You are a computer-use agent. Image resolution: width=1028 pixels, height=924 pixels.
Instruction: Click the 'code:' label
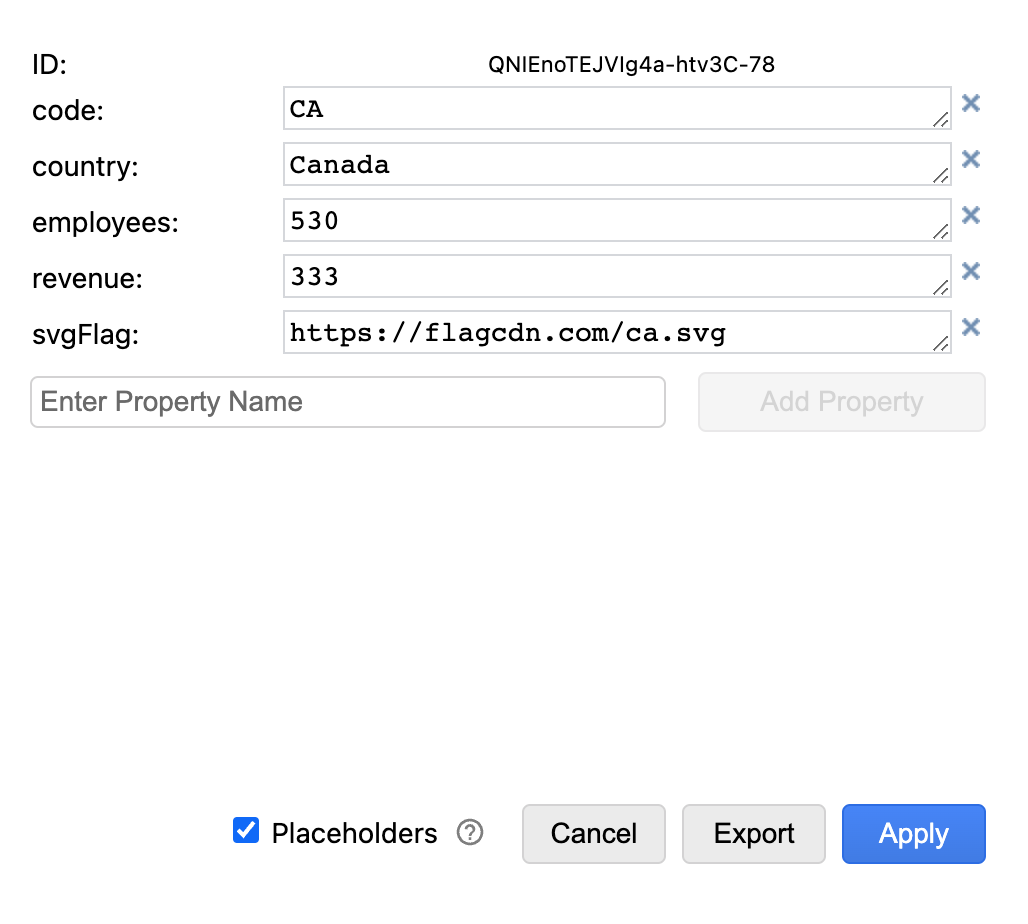pos(68,110)
